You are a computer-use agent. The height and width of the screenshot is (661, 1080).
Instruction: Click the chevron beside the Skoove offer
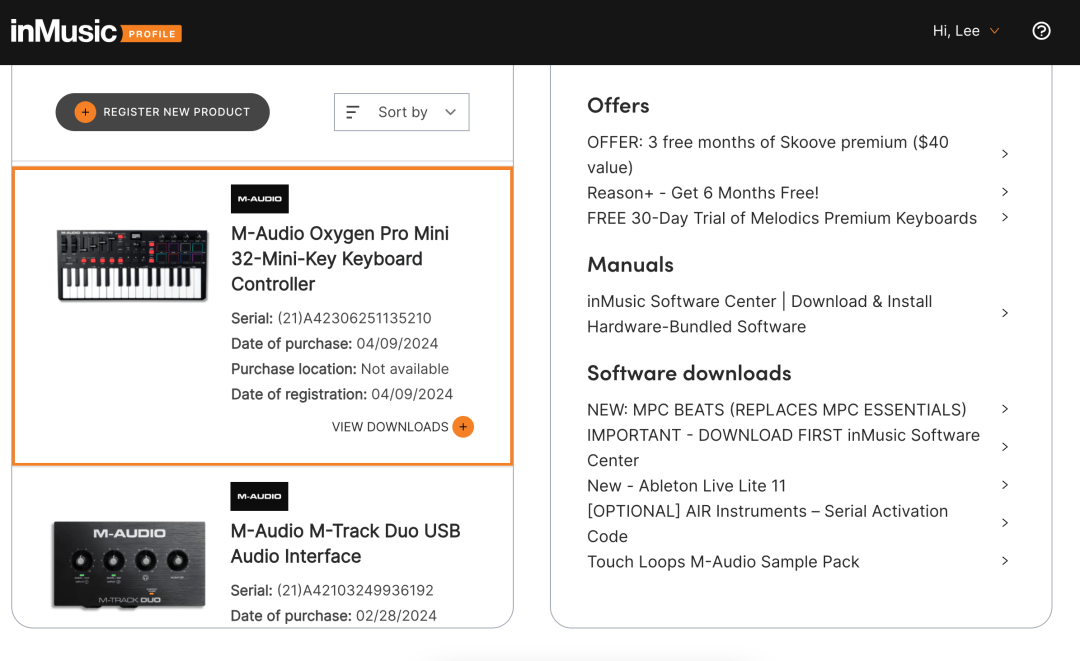pyautogui.click(x=1005, y=154)
